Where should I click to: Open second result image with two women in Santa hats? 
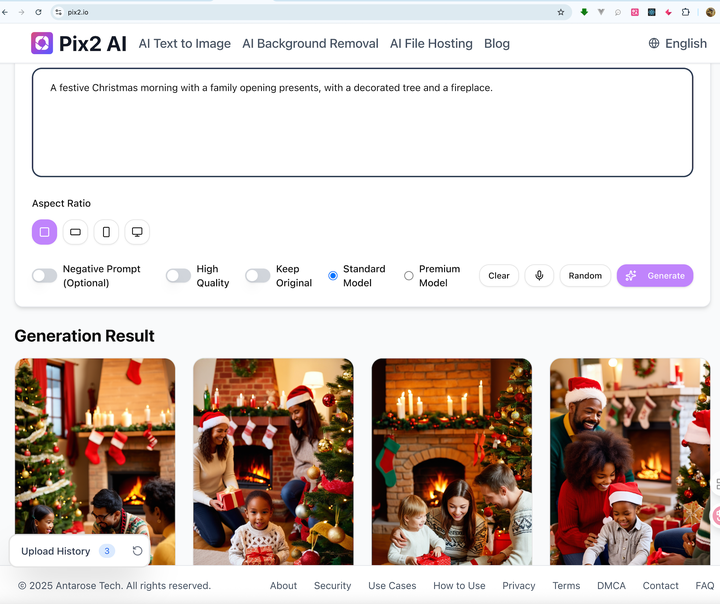(x=273, y=462)
